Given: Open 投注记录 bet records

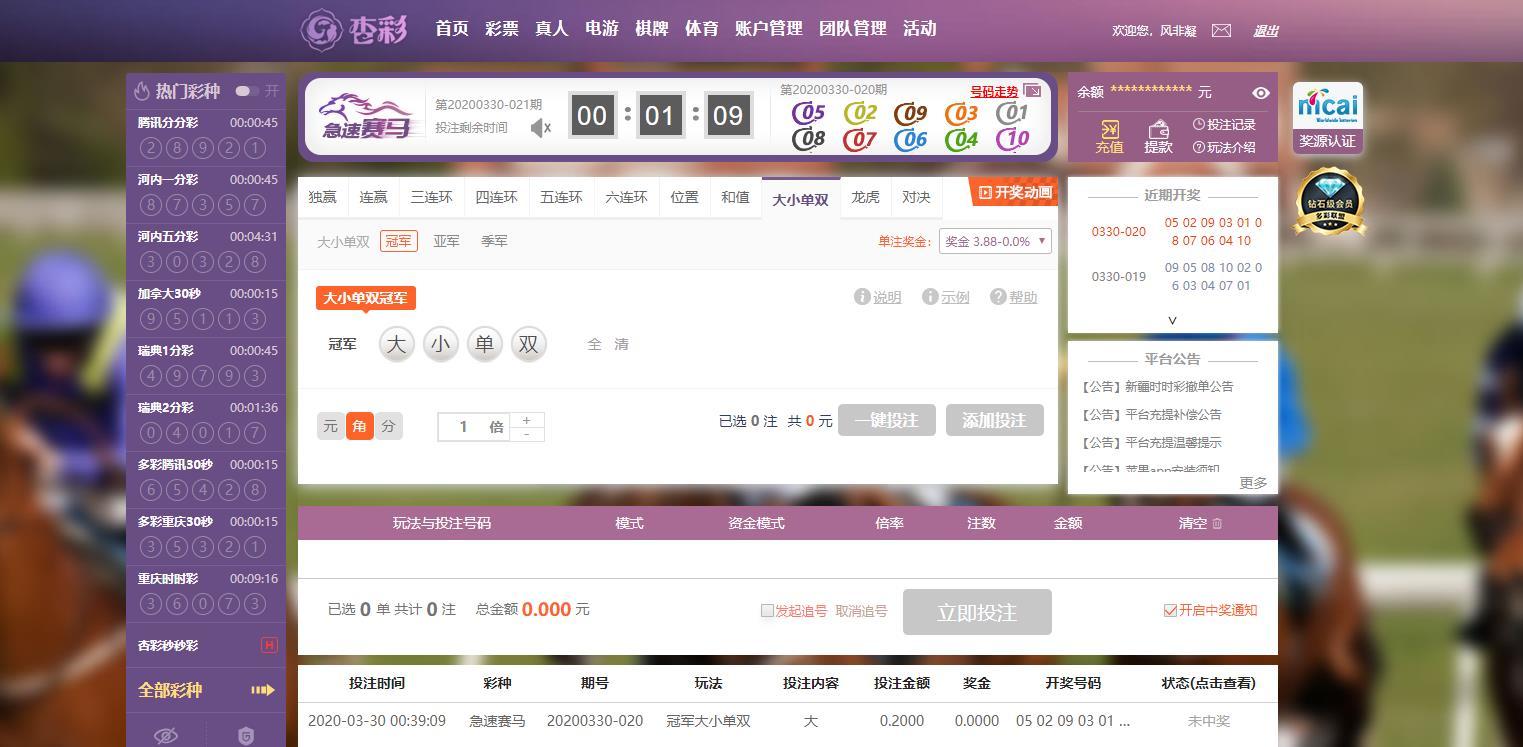Looking at the screenshot, I should (x=1223, y=125).
